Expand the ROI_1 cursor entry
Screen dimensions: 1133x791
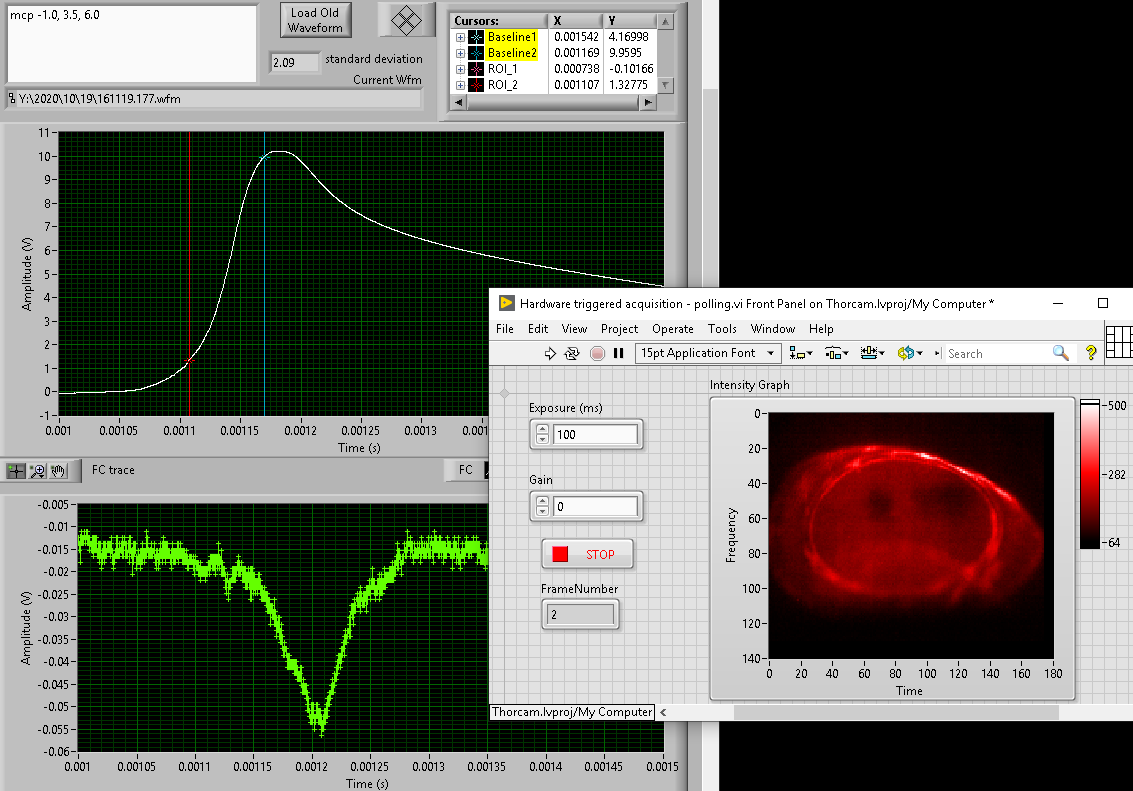coord(460,69)
